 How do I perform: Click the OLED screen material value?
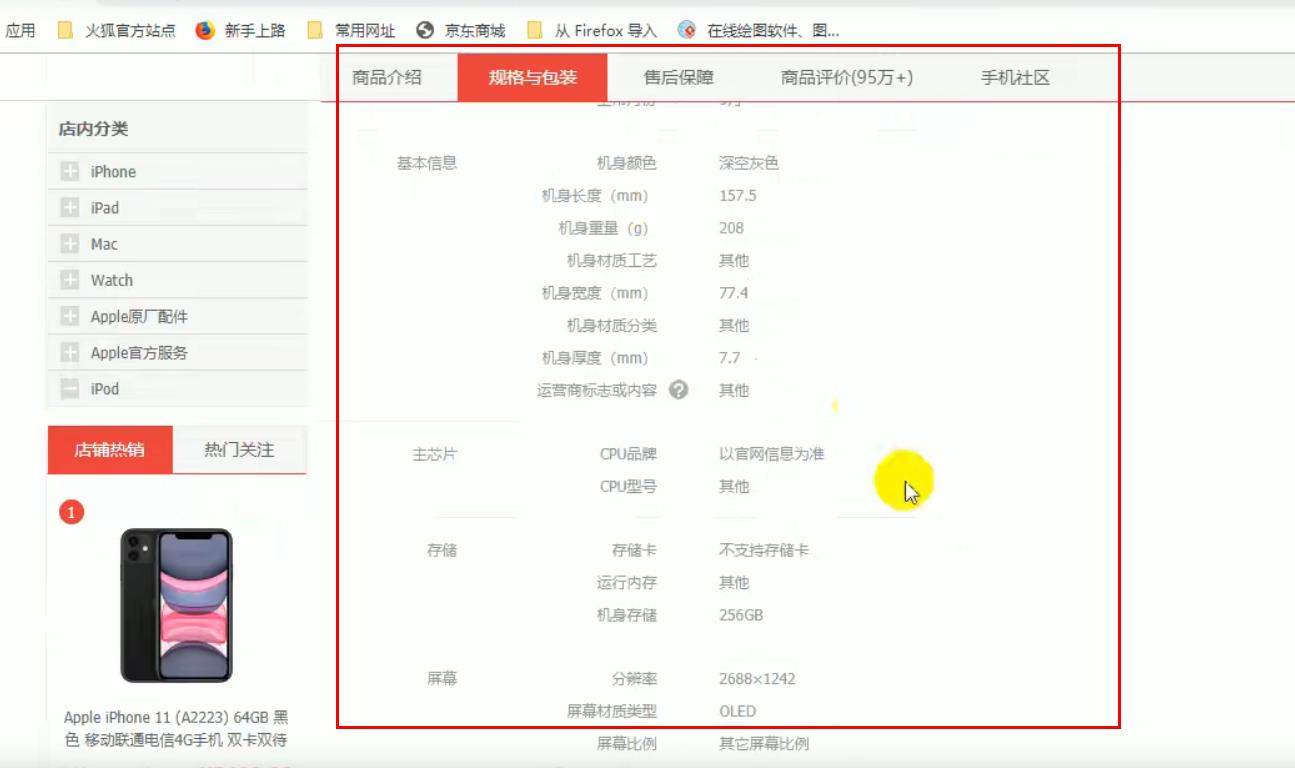pyautogui.click(x=738, y=711)
